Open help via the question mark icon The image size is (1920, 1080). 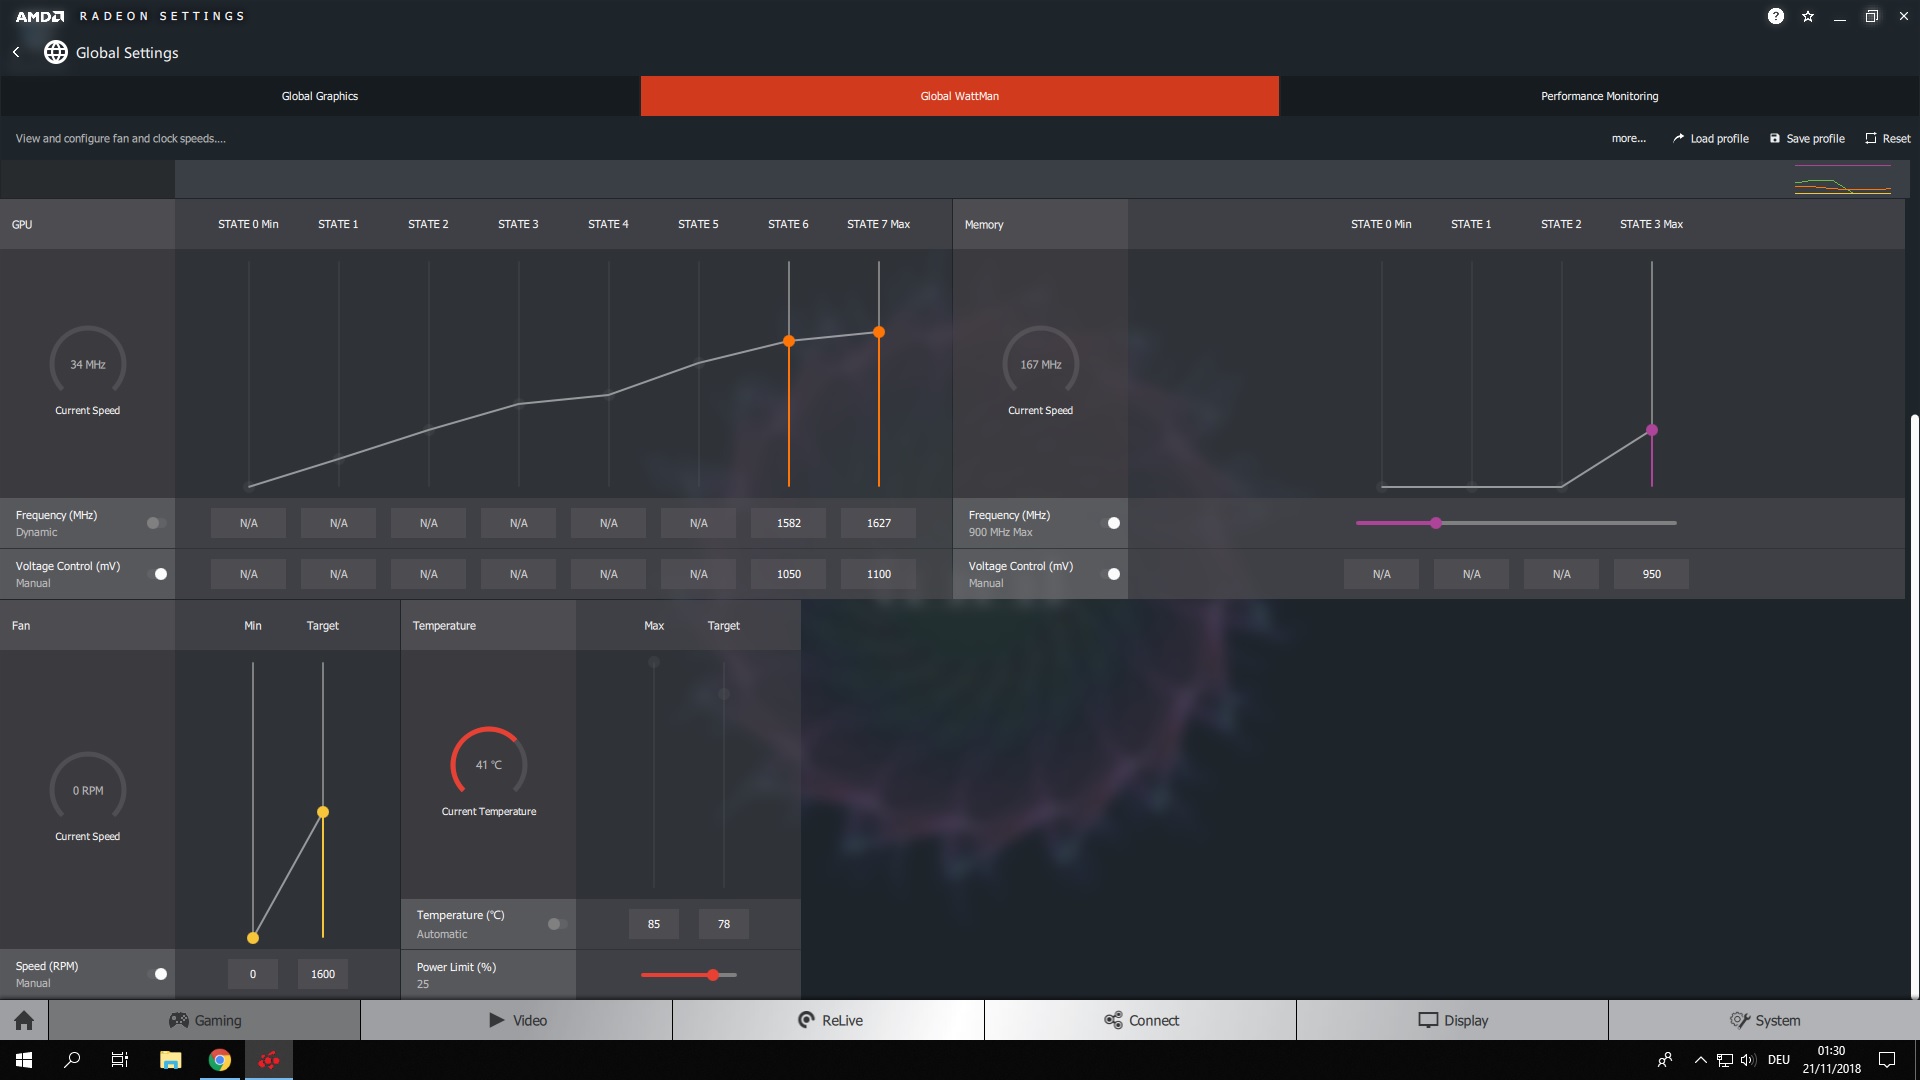click(1775, 16)
